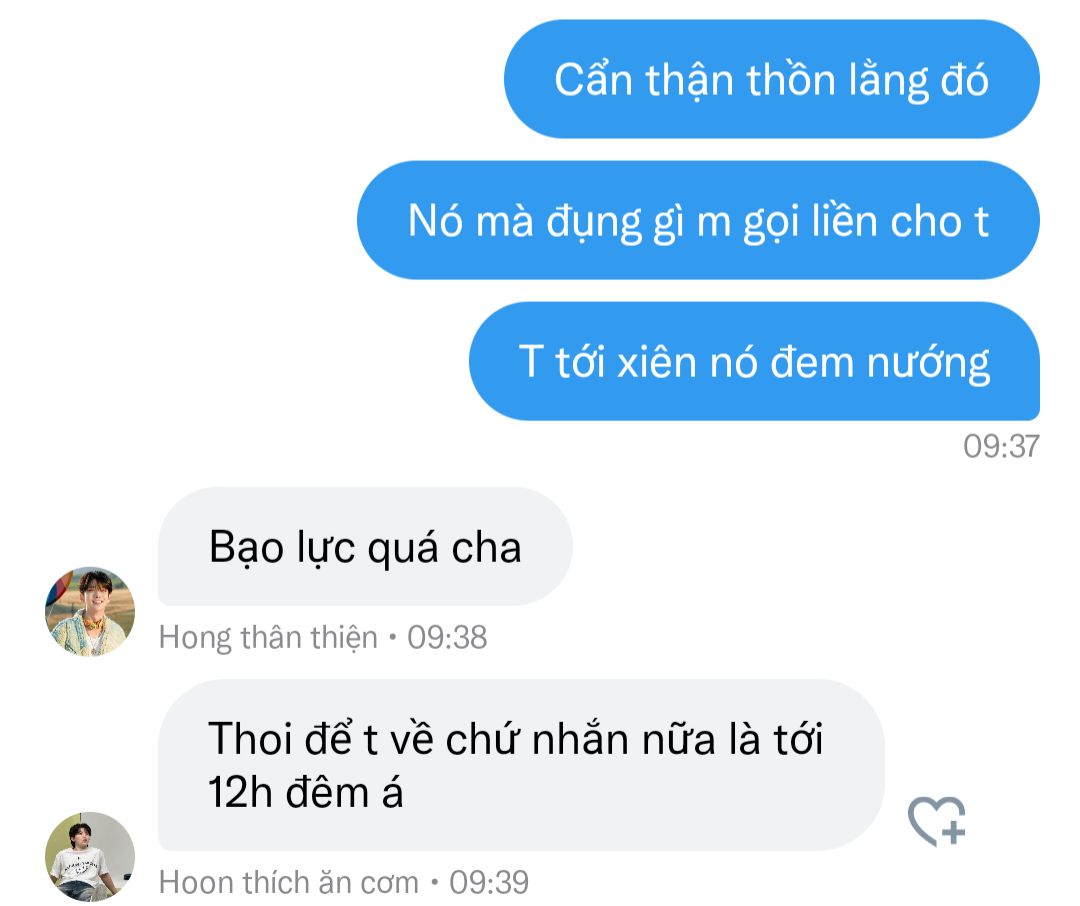Click the word 'nướng' in blue bubble
Screen dimensions: 1080x906
point(928,363)
